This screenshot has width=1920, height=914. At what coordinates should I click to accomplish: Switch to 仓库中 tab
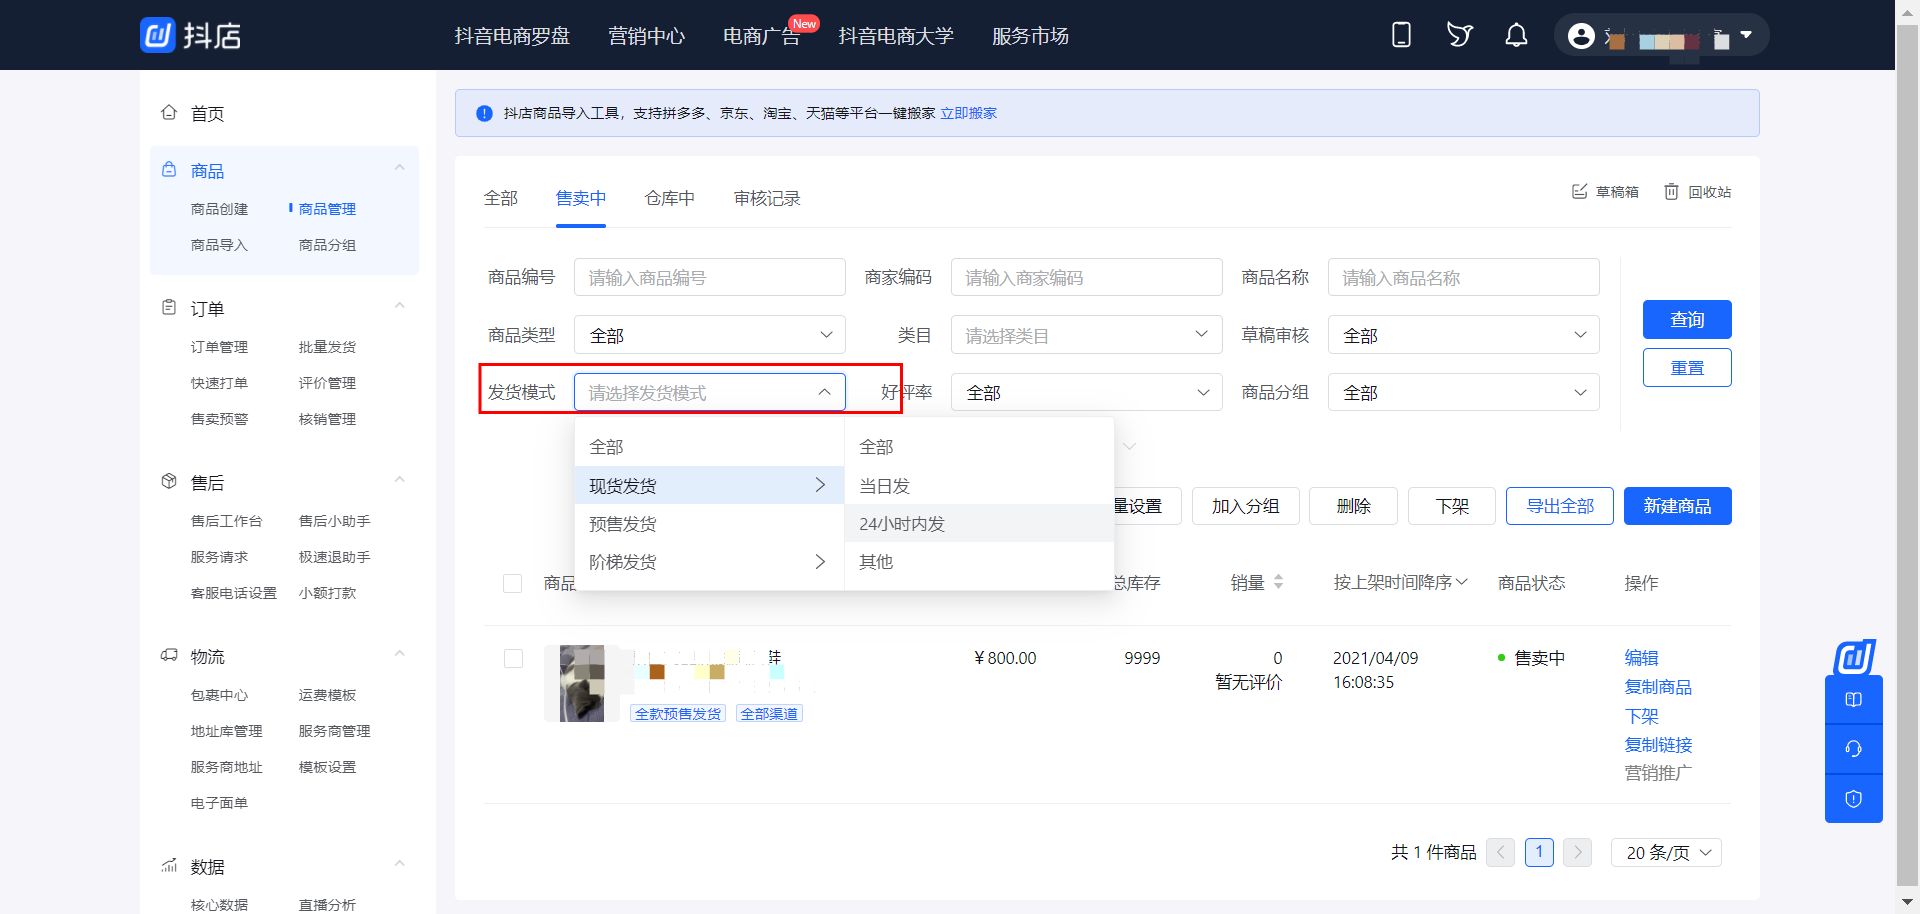click(x=670, y=198)
